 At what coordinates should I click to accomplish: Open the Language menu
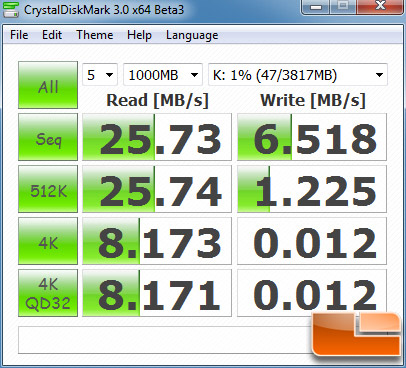click(192, 35)
